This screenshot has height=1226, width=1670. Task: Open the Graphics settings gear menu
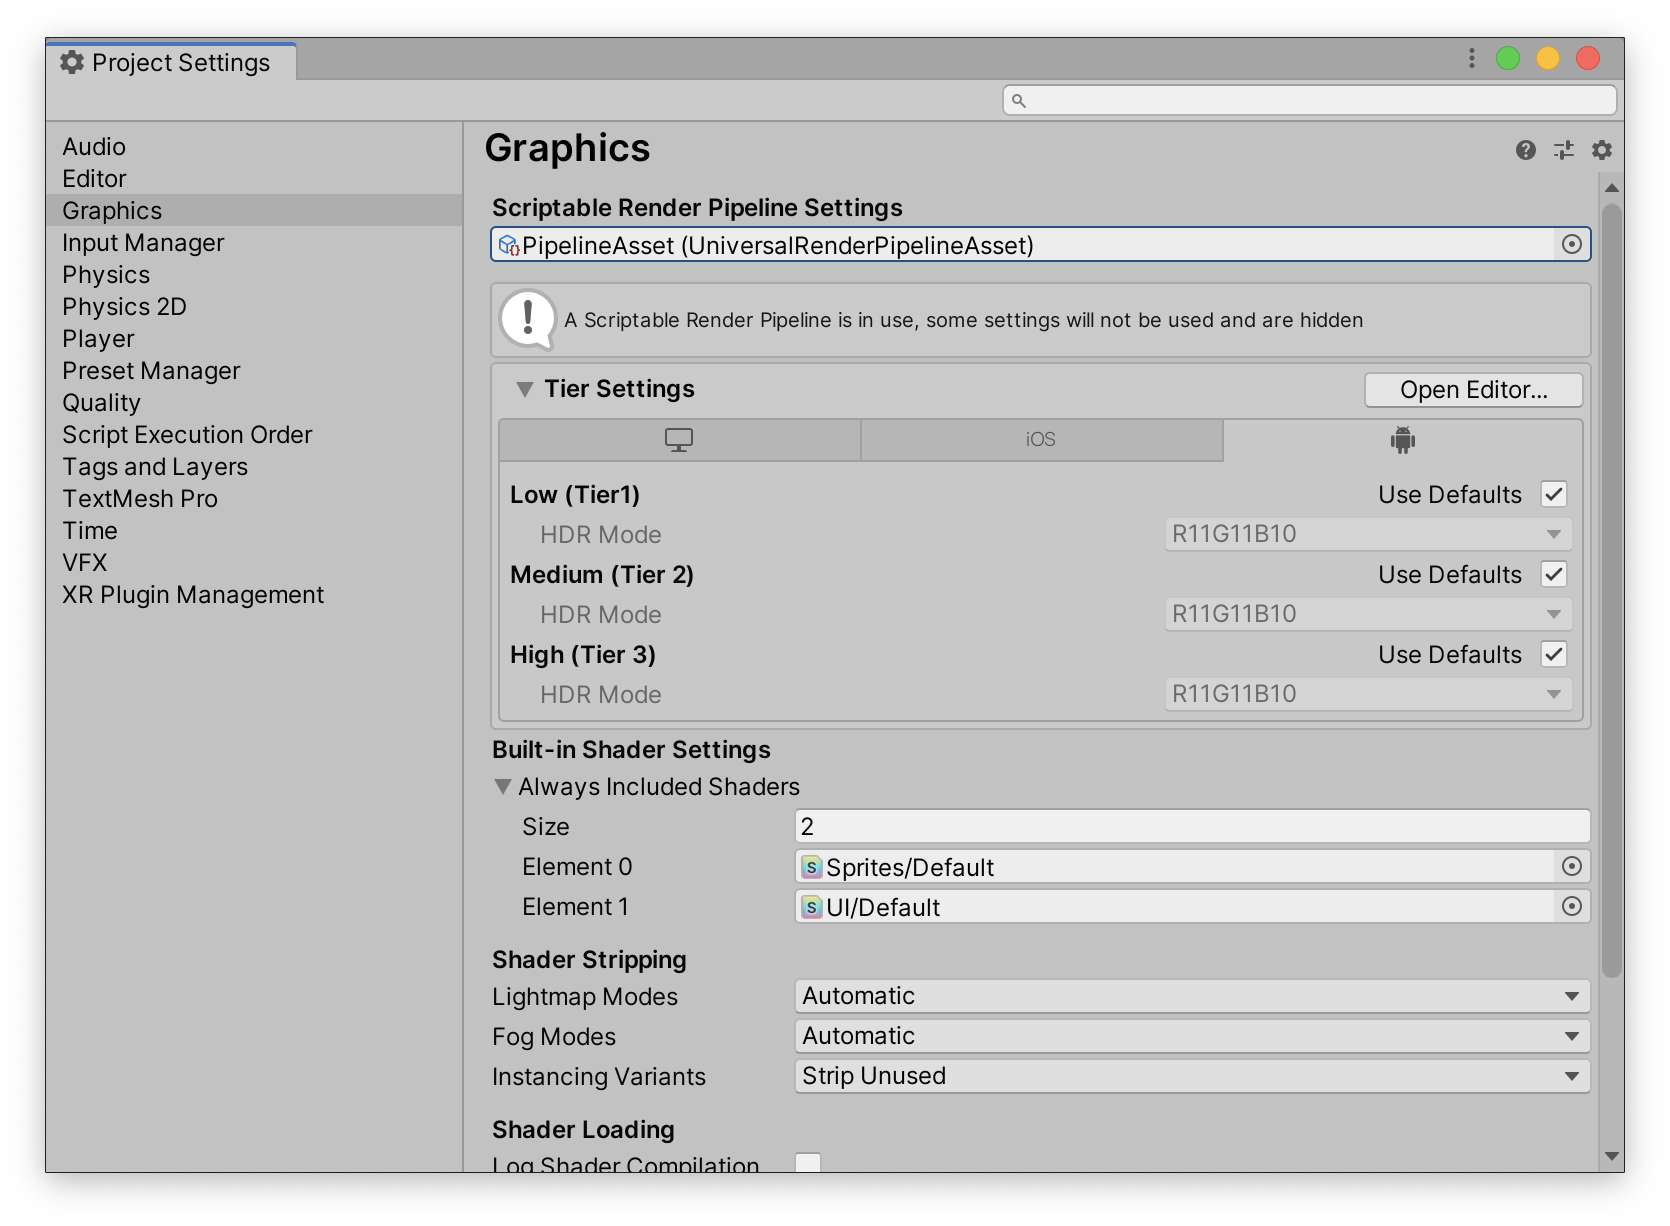(x=1602, y=150)
